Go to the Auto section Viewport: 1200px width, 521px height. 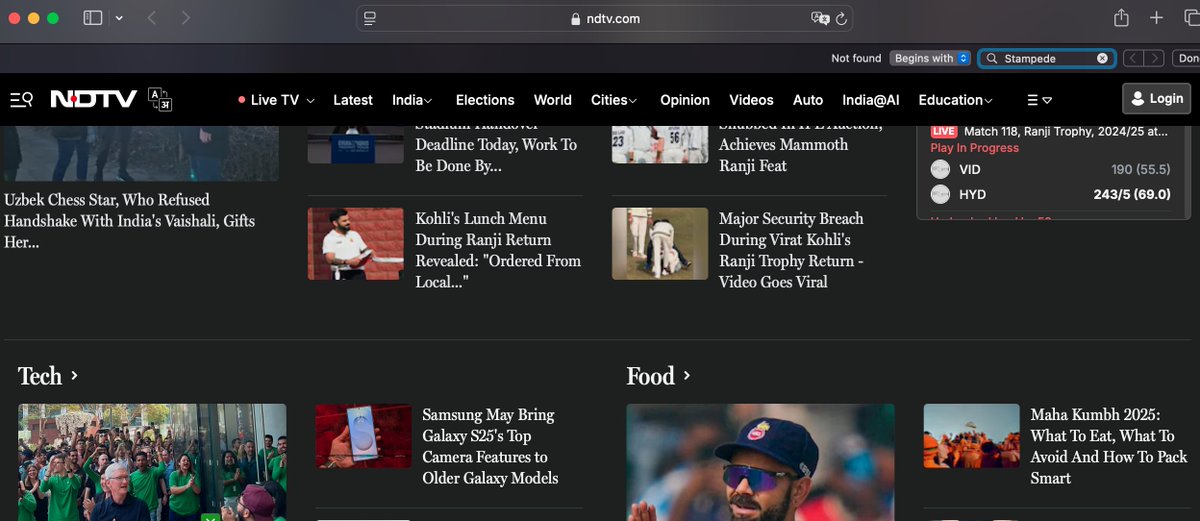coord(808,100)
